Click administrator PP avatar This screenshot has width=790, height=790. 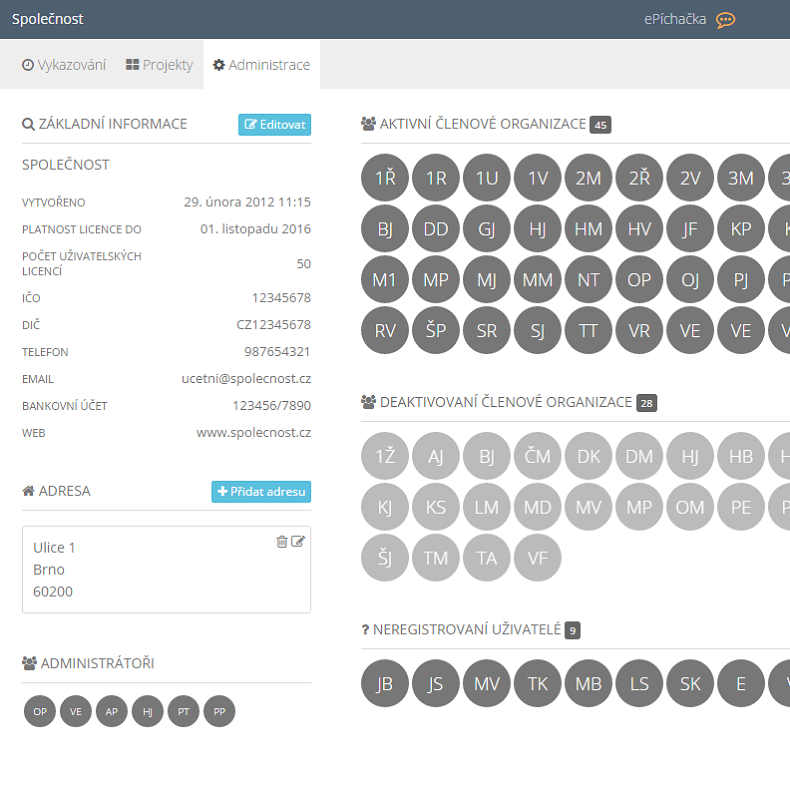[x=219, y=712]
